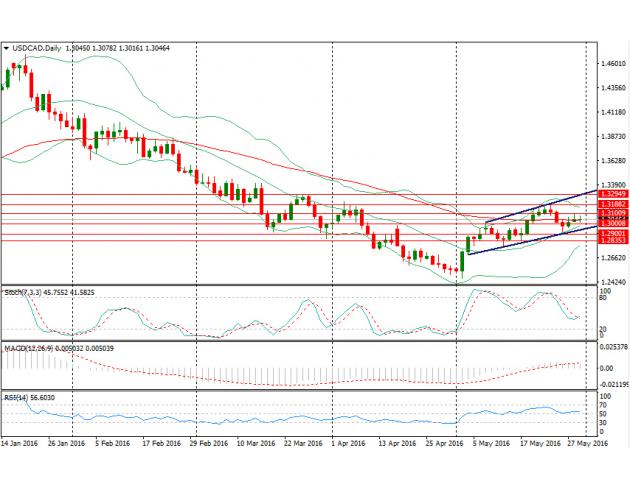Click the 1.46010 price scale label
The height and width of the screenshot is (490, 630).
click(609, 64)
